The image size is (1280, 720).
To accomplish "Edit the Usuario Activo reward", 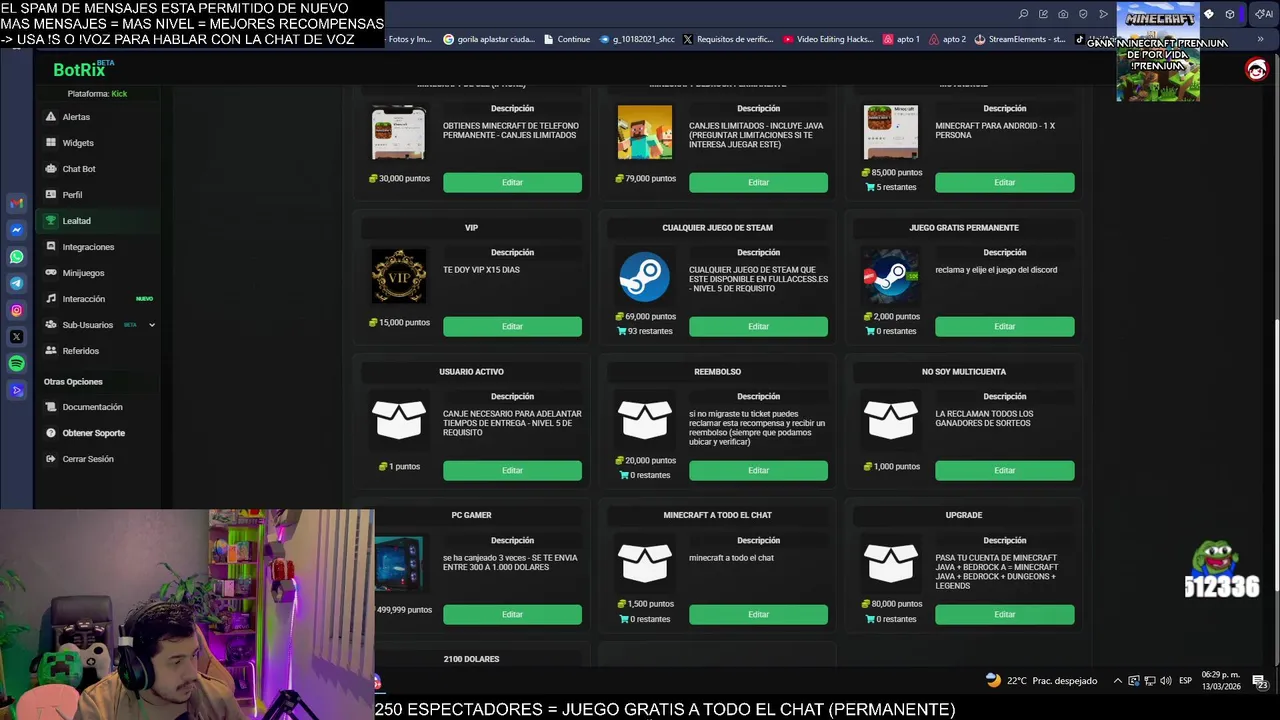I will pos(512,470).
